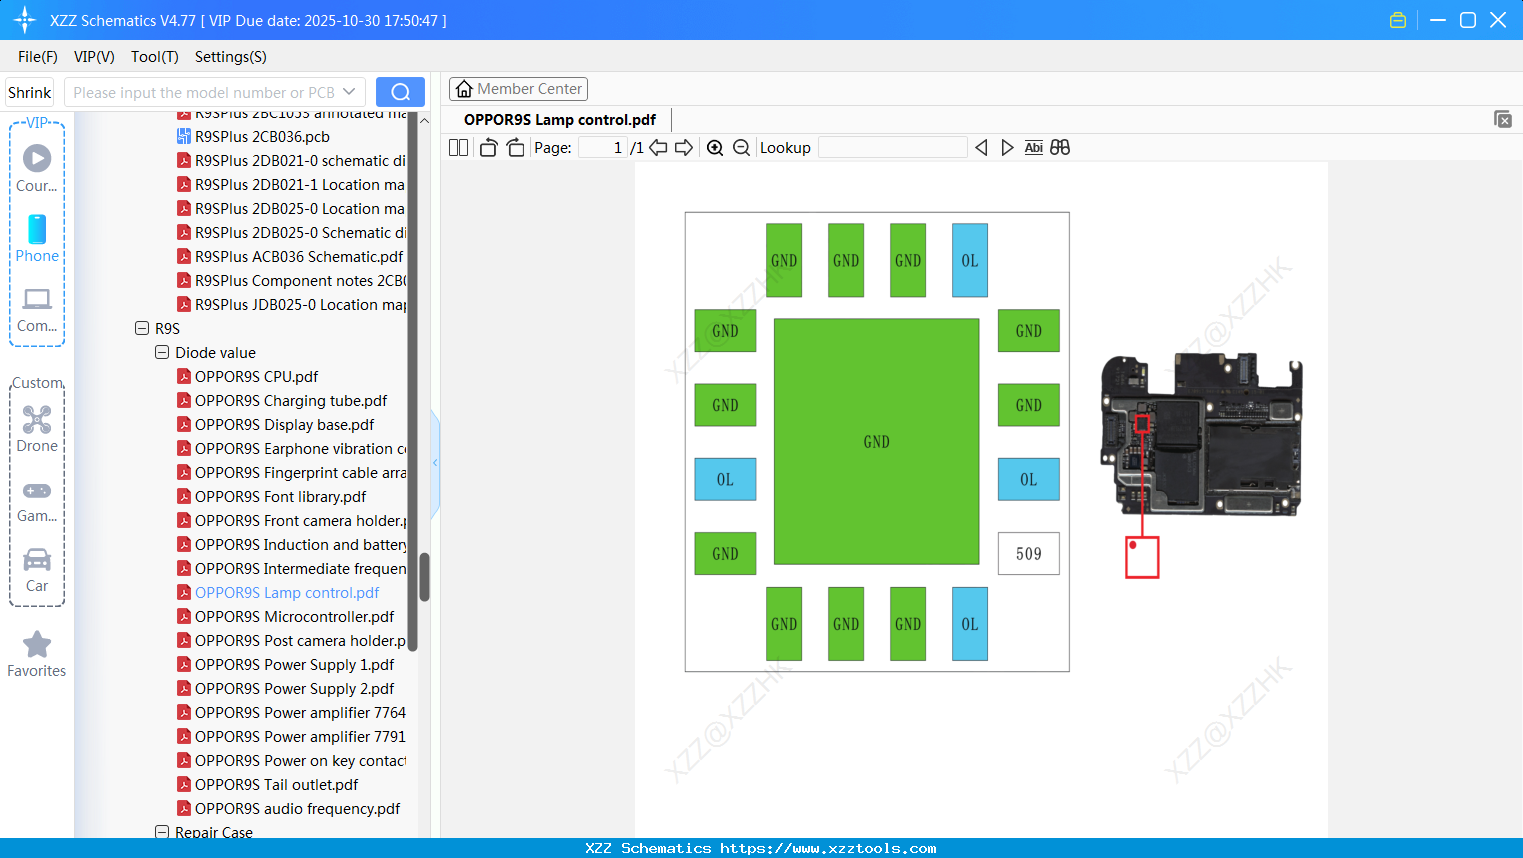Zoom in on the PDF
Screen dimensions: 1523x858
pos(715,148)
